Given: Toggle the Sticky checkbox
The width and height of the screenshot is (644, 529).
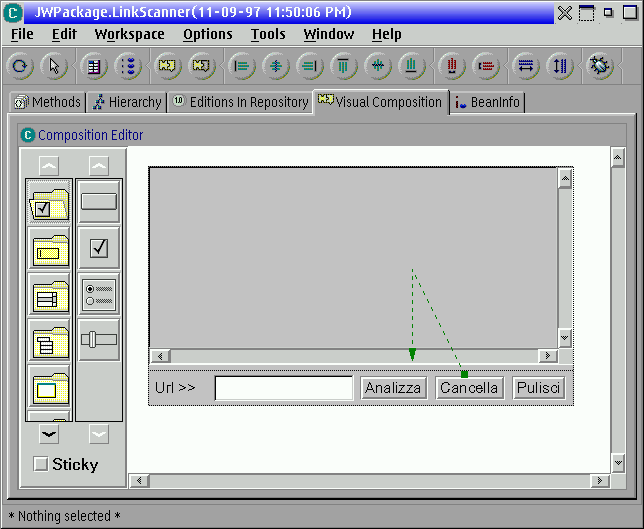Looking at the screenshot, I should coord(41,464).
